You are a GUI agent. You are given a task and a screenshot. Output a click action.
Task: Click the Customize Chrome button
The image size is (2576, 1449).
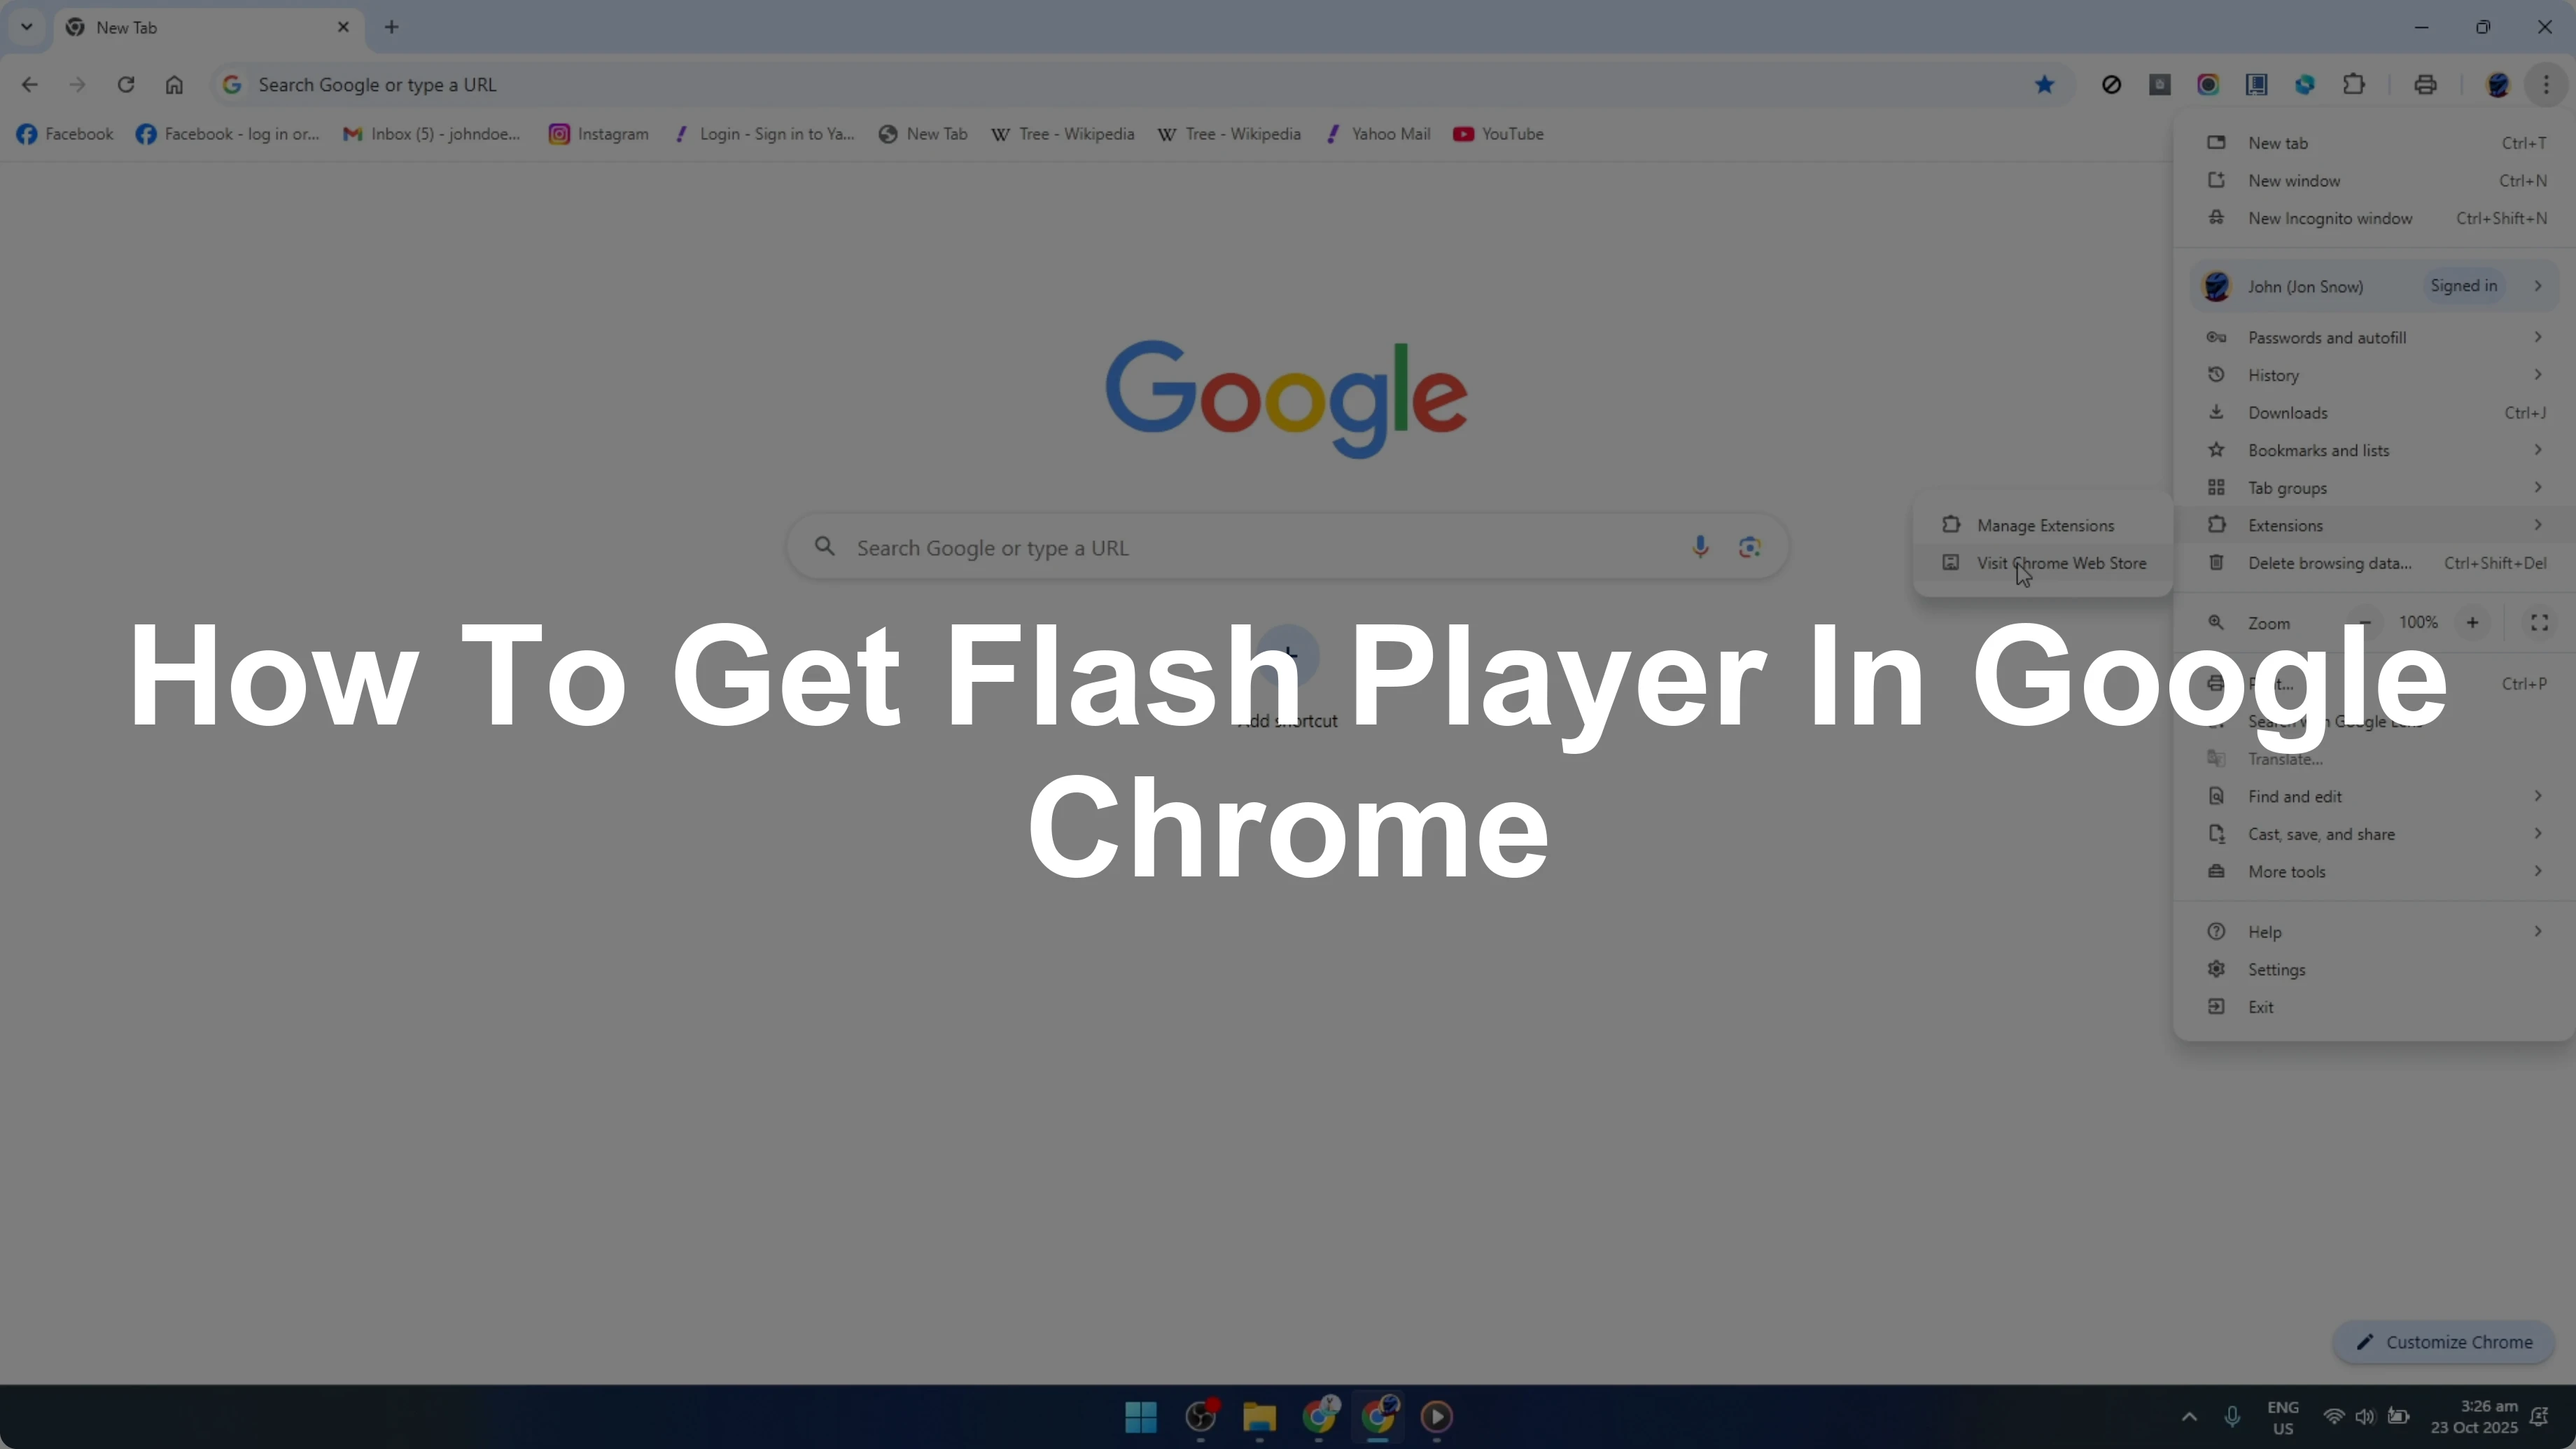point(2444,1342)
